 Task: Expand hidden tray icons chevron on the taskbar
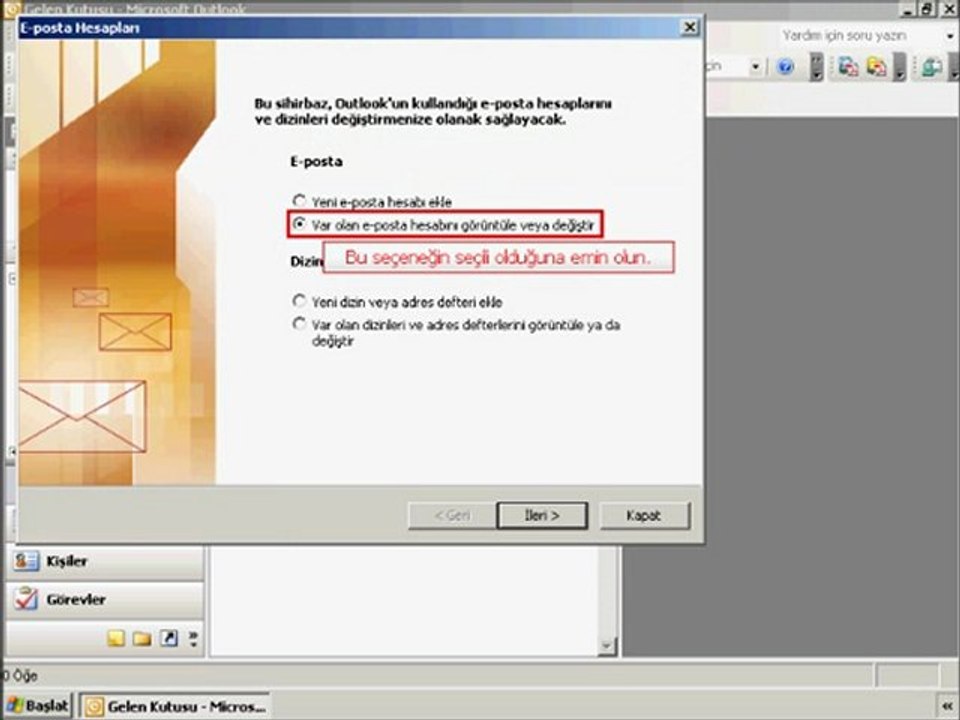click(947, 707)
